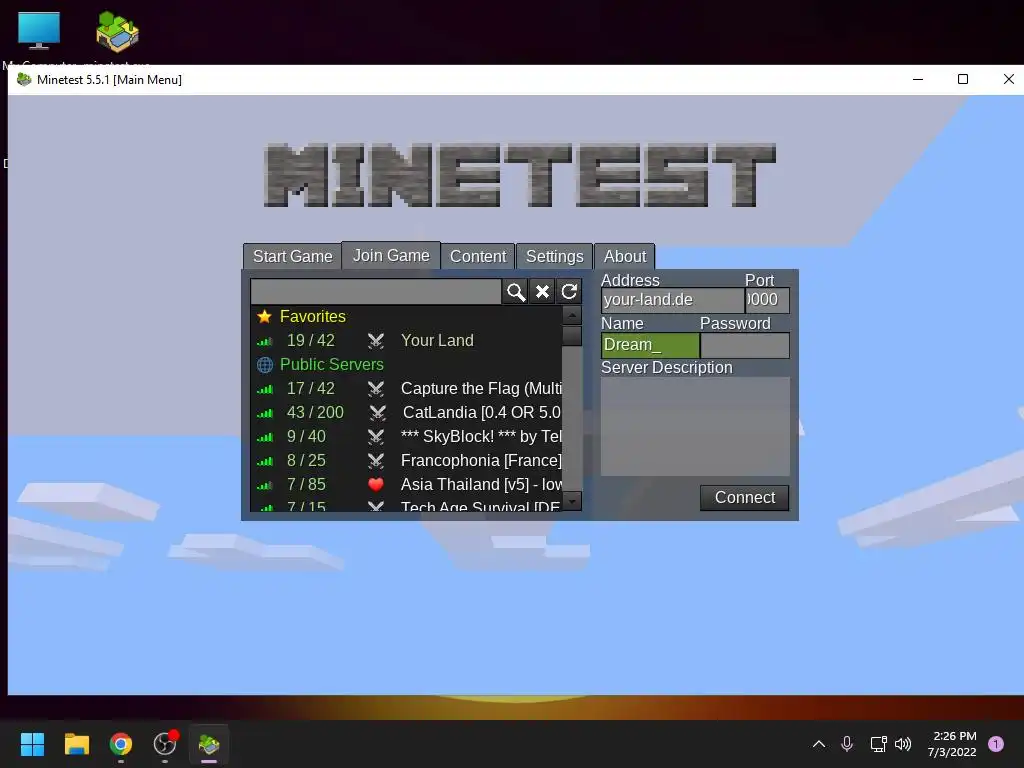Select the Tech Age Survival server
Image resolution: width=1024 pixels, height=768 pixels.
tap(406, 505)
